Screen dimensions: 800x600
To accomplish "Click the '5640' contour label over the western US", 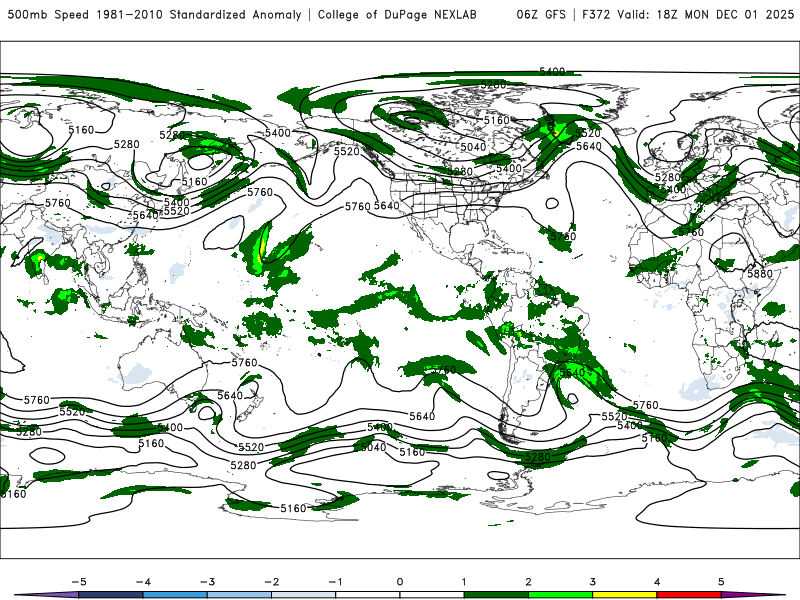I will coord(387,206).
